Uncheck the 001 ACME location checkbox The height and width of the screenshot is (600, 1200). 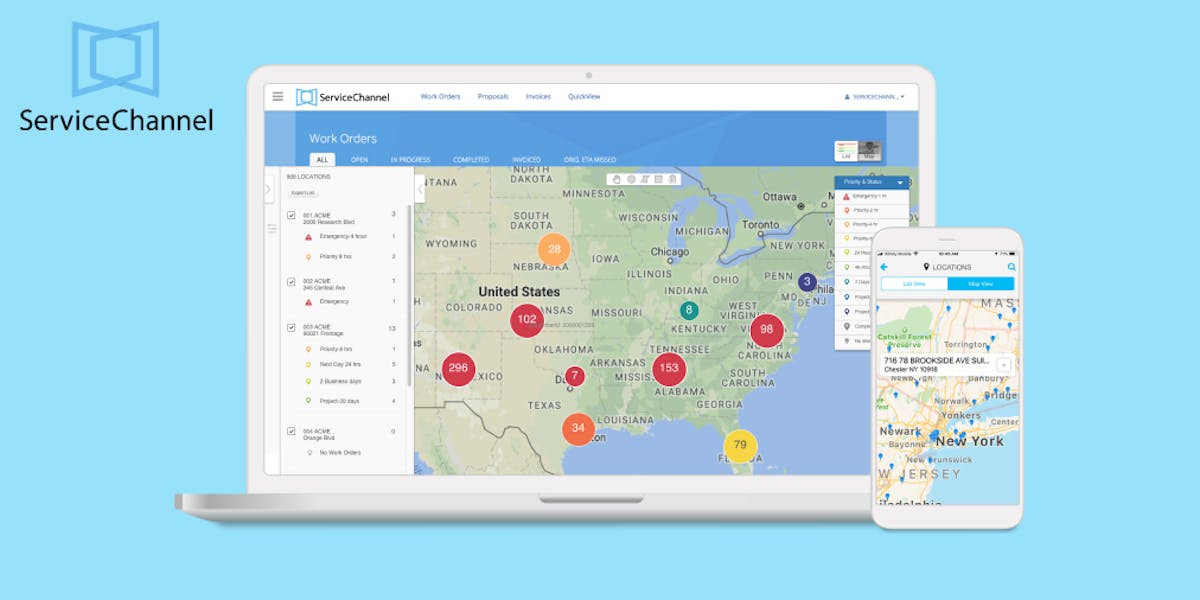tap(290, 213)
